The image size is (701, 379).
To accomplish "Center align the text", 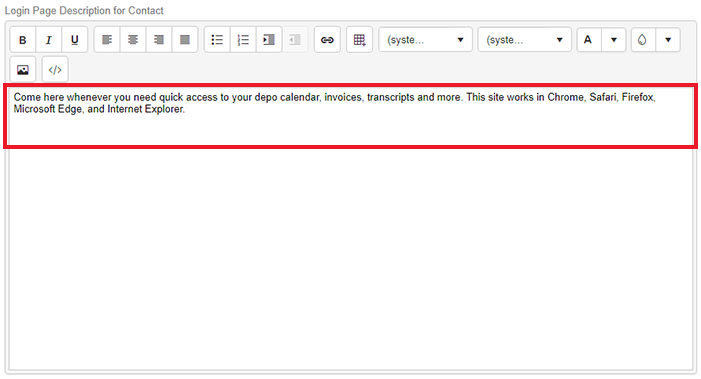I will tap(133, 40).
